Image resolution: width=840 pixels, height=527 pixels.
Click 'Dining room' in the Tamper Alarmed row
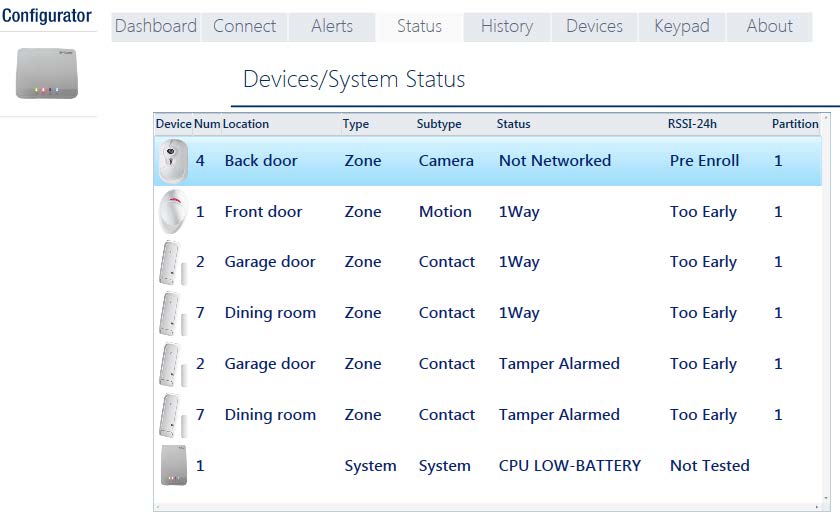(270, 415)
